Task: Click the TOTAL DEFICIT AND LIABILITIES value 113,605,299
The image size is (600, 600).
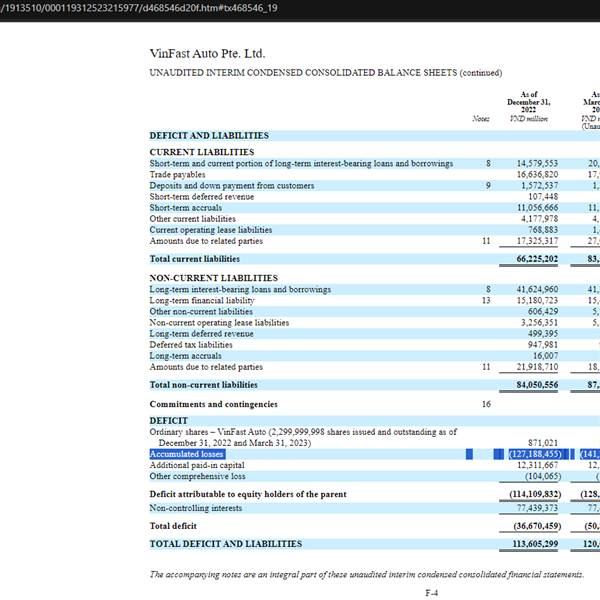Action: pyautogui.click(x=535, y=544)
